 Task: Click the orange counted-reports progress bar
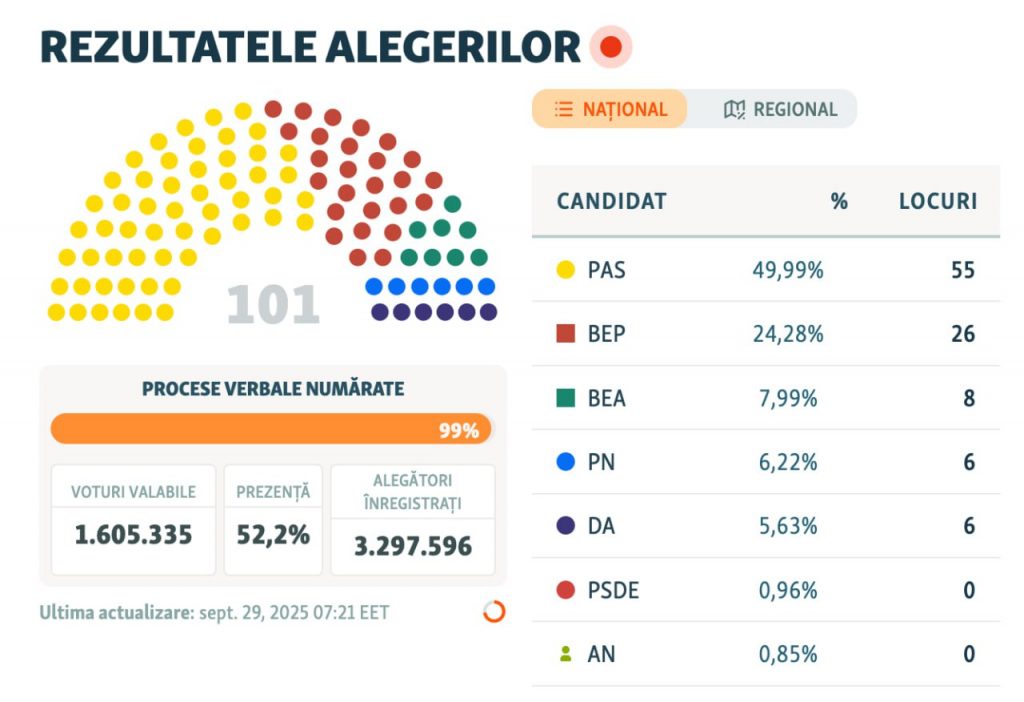271,429
